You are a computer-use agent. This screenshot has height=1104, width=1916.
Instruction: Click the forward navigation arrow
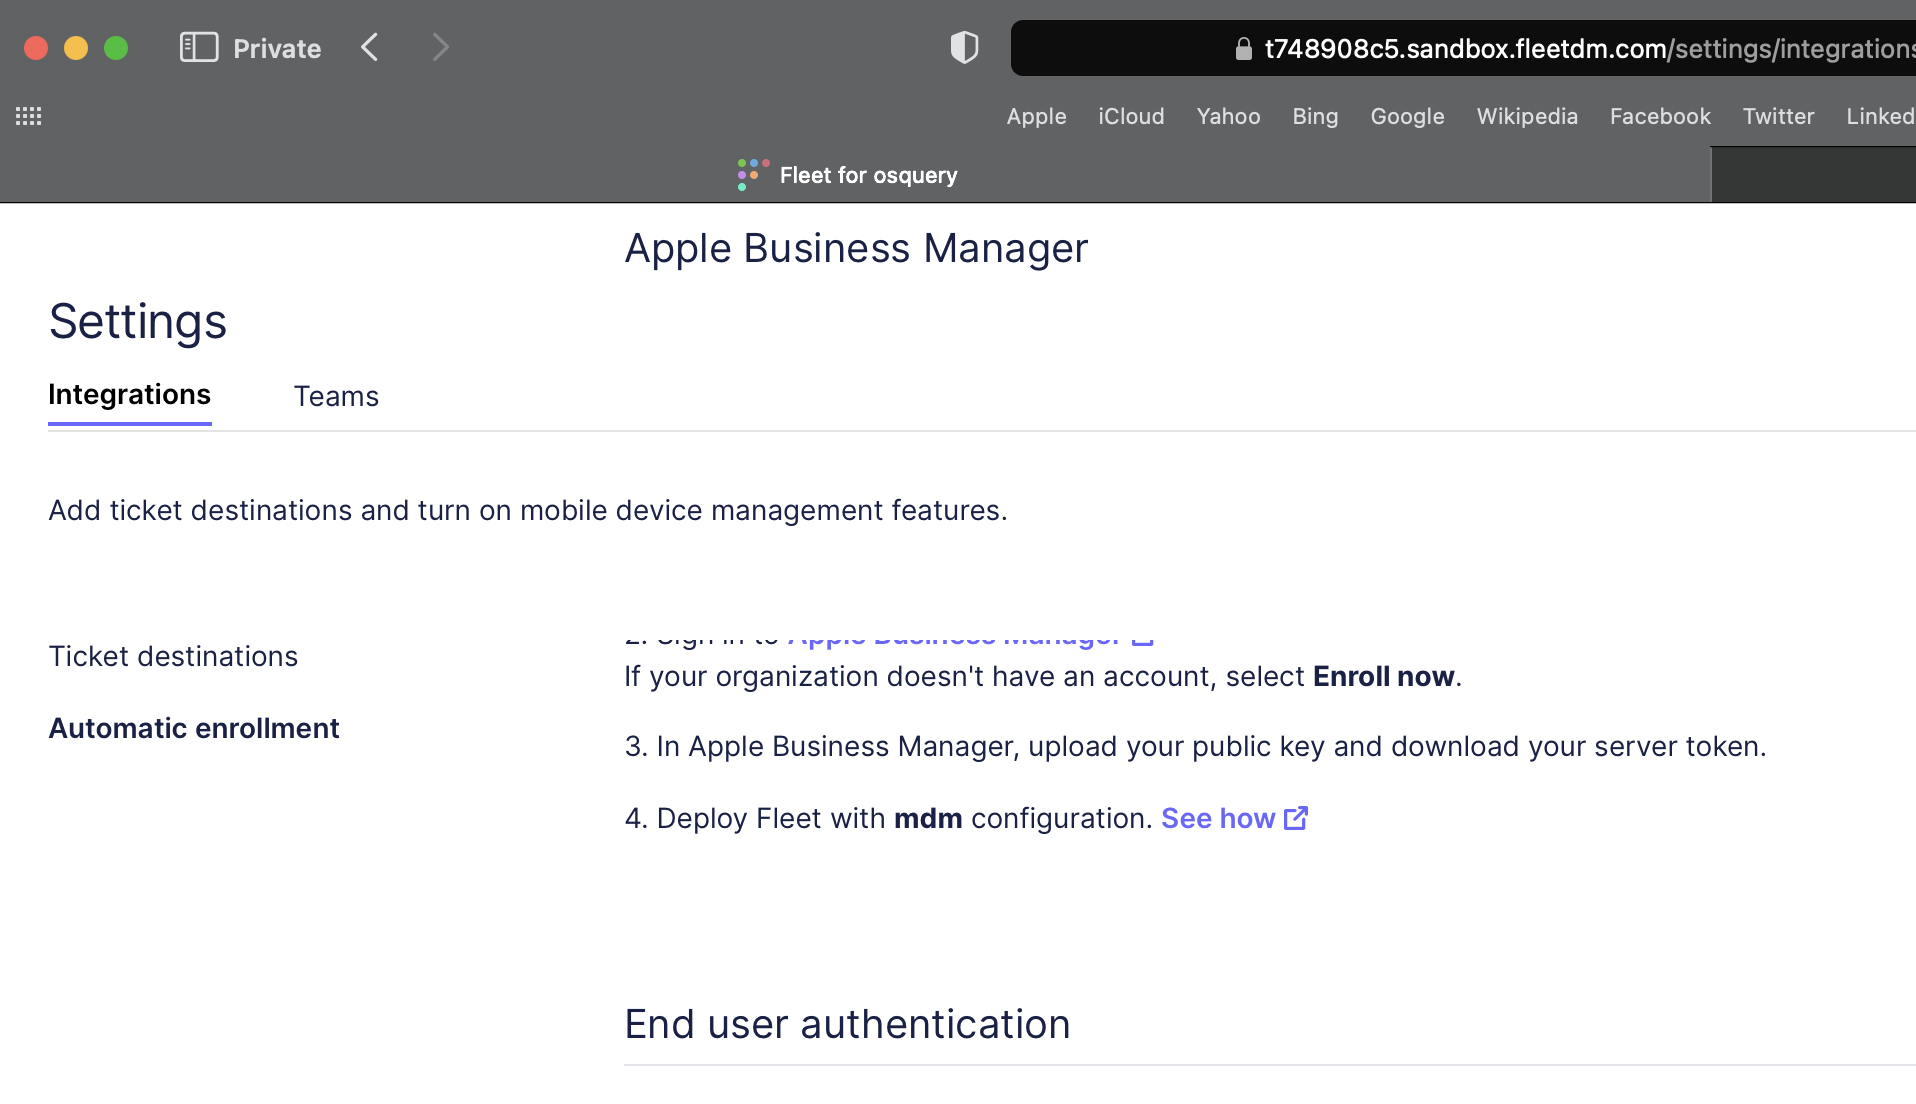[x=440, y=47]
